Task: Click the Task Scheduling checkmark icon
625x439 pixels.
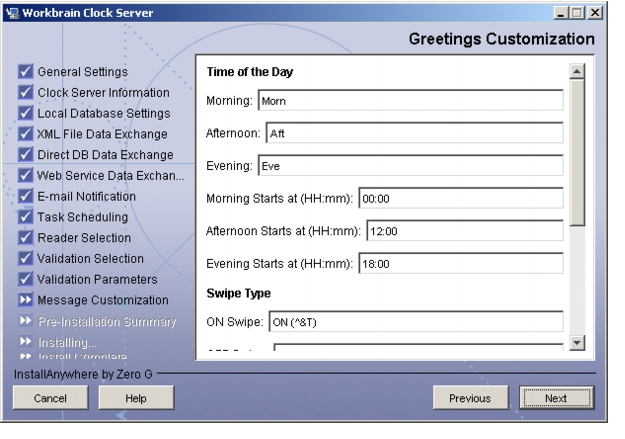Action: click(26, 217)
